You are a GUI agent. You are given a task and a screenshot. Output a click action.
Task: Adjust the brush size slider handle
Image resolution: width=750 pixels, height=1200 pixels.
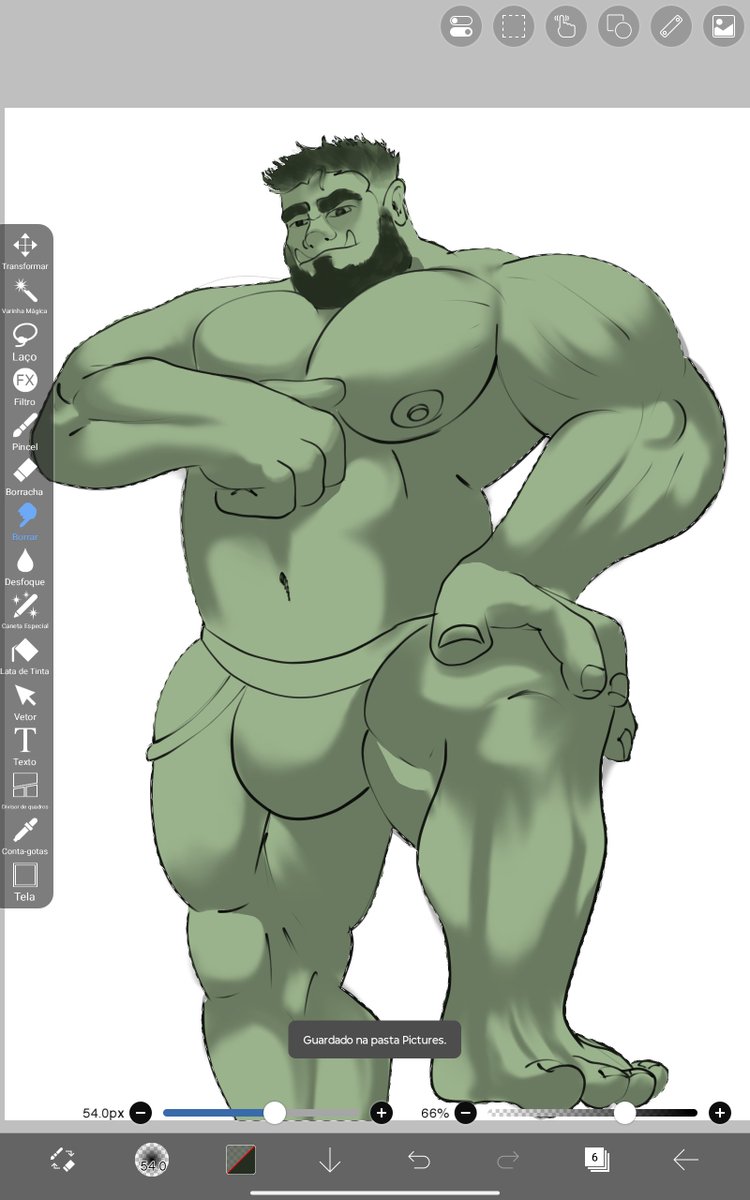(274, 1113)
